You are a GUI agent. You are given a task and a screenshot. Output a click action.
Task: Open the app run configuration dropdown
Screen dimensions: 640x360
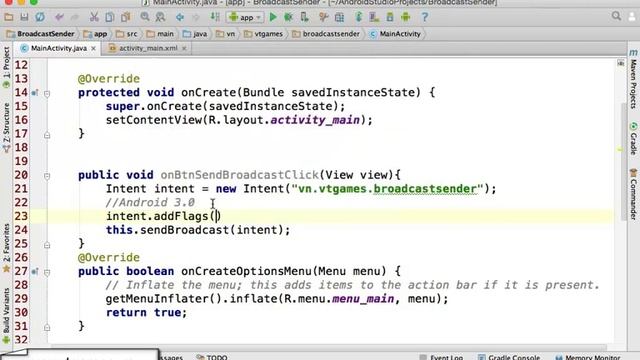[245, 18]
